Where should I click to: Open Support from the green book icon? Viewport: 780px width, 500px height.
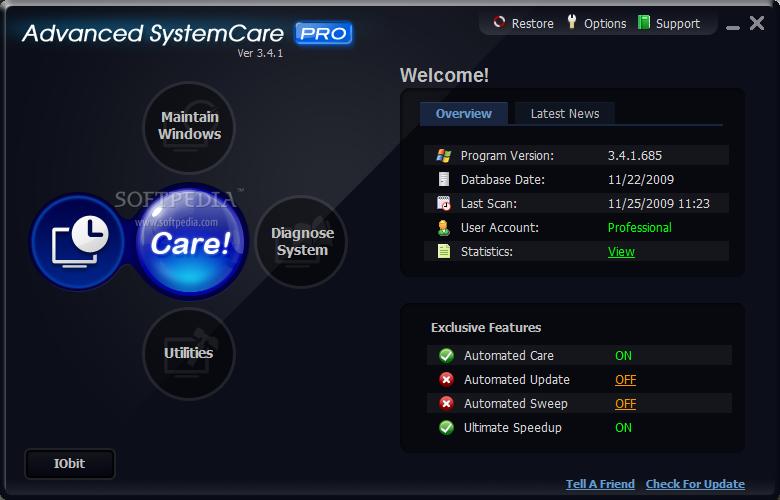[x=644, y=23]
